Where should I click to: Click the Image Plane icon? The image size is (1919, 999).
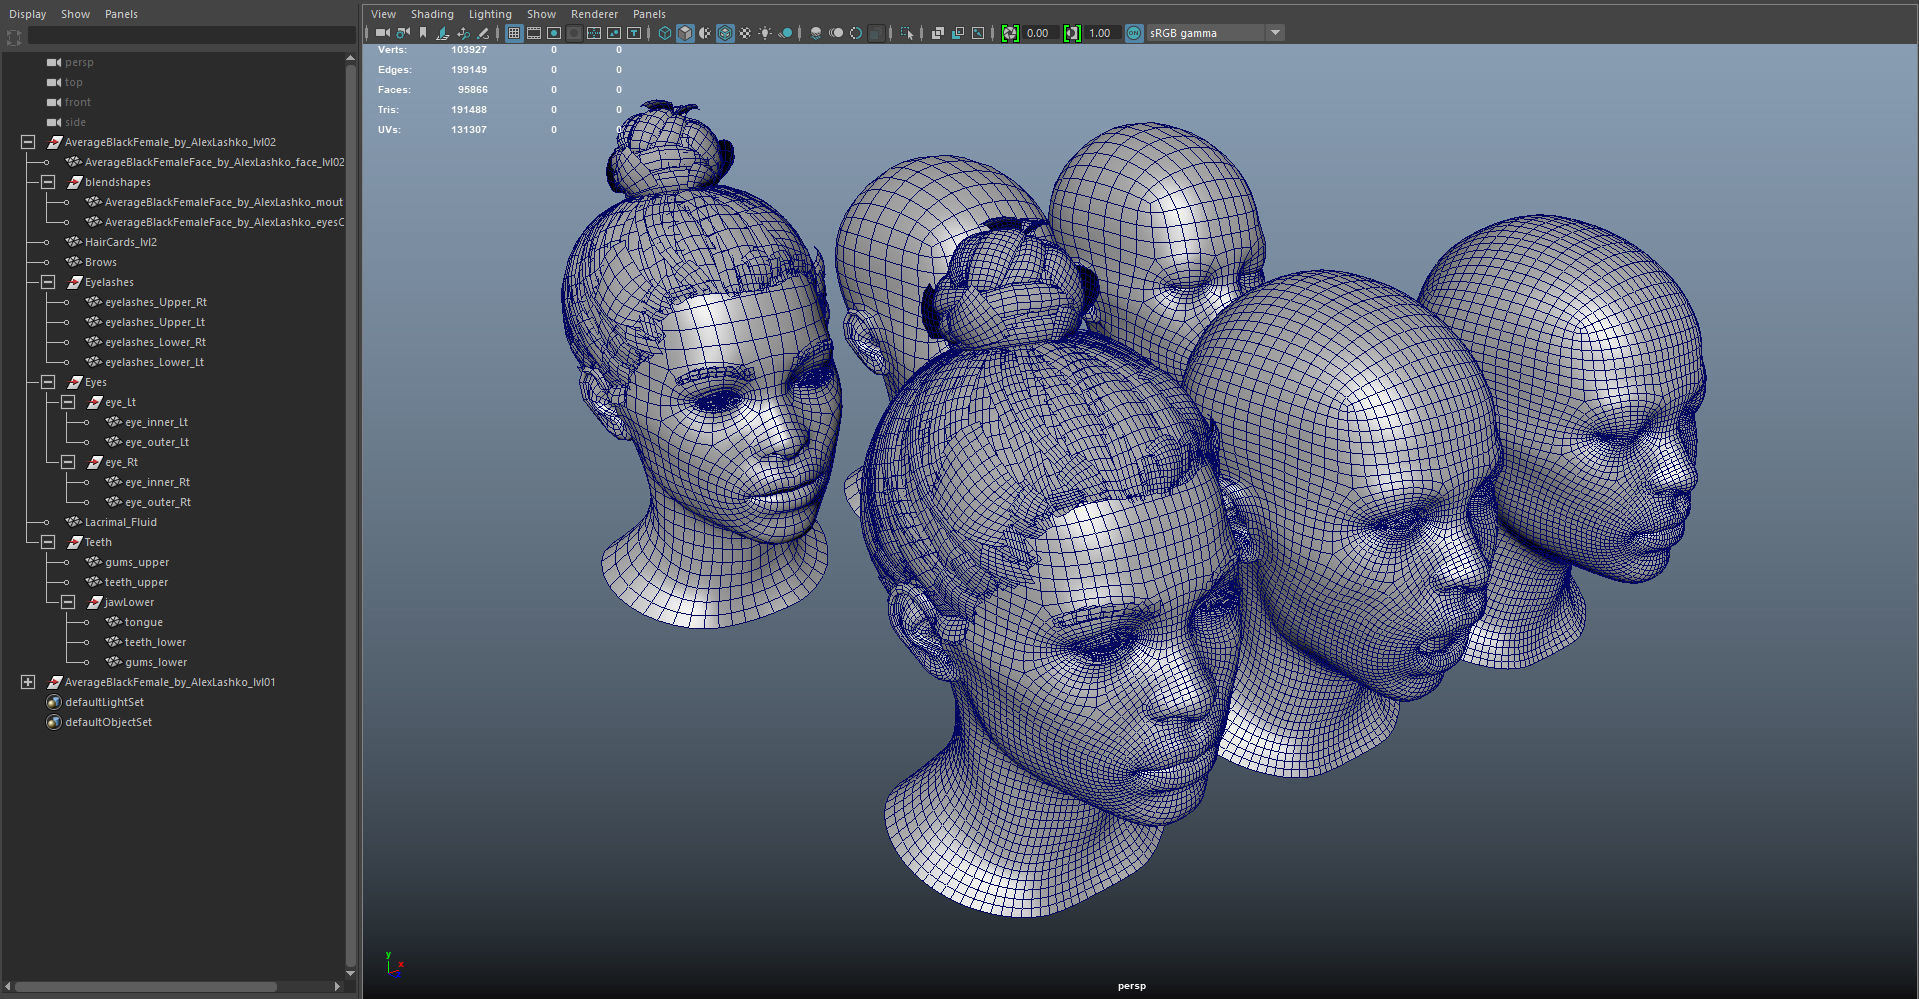click(442, 33)
